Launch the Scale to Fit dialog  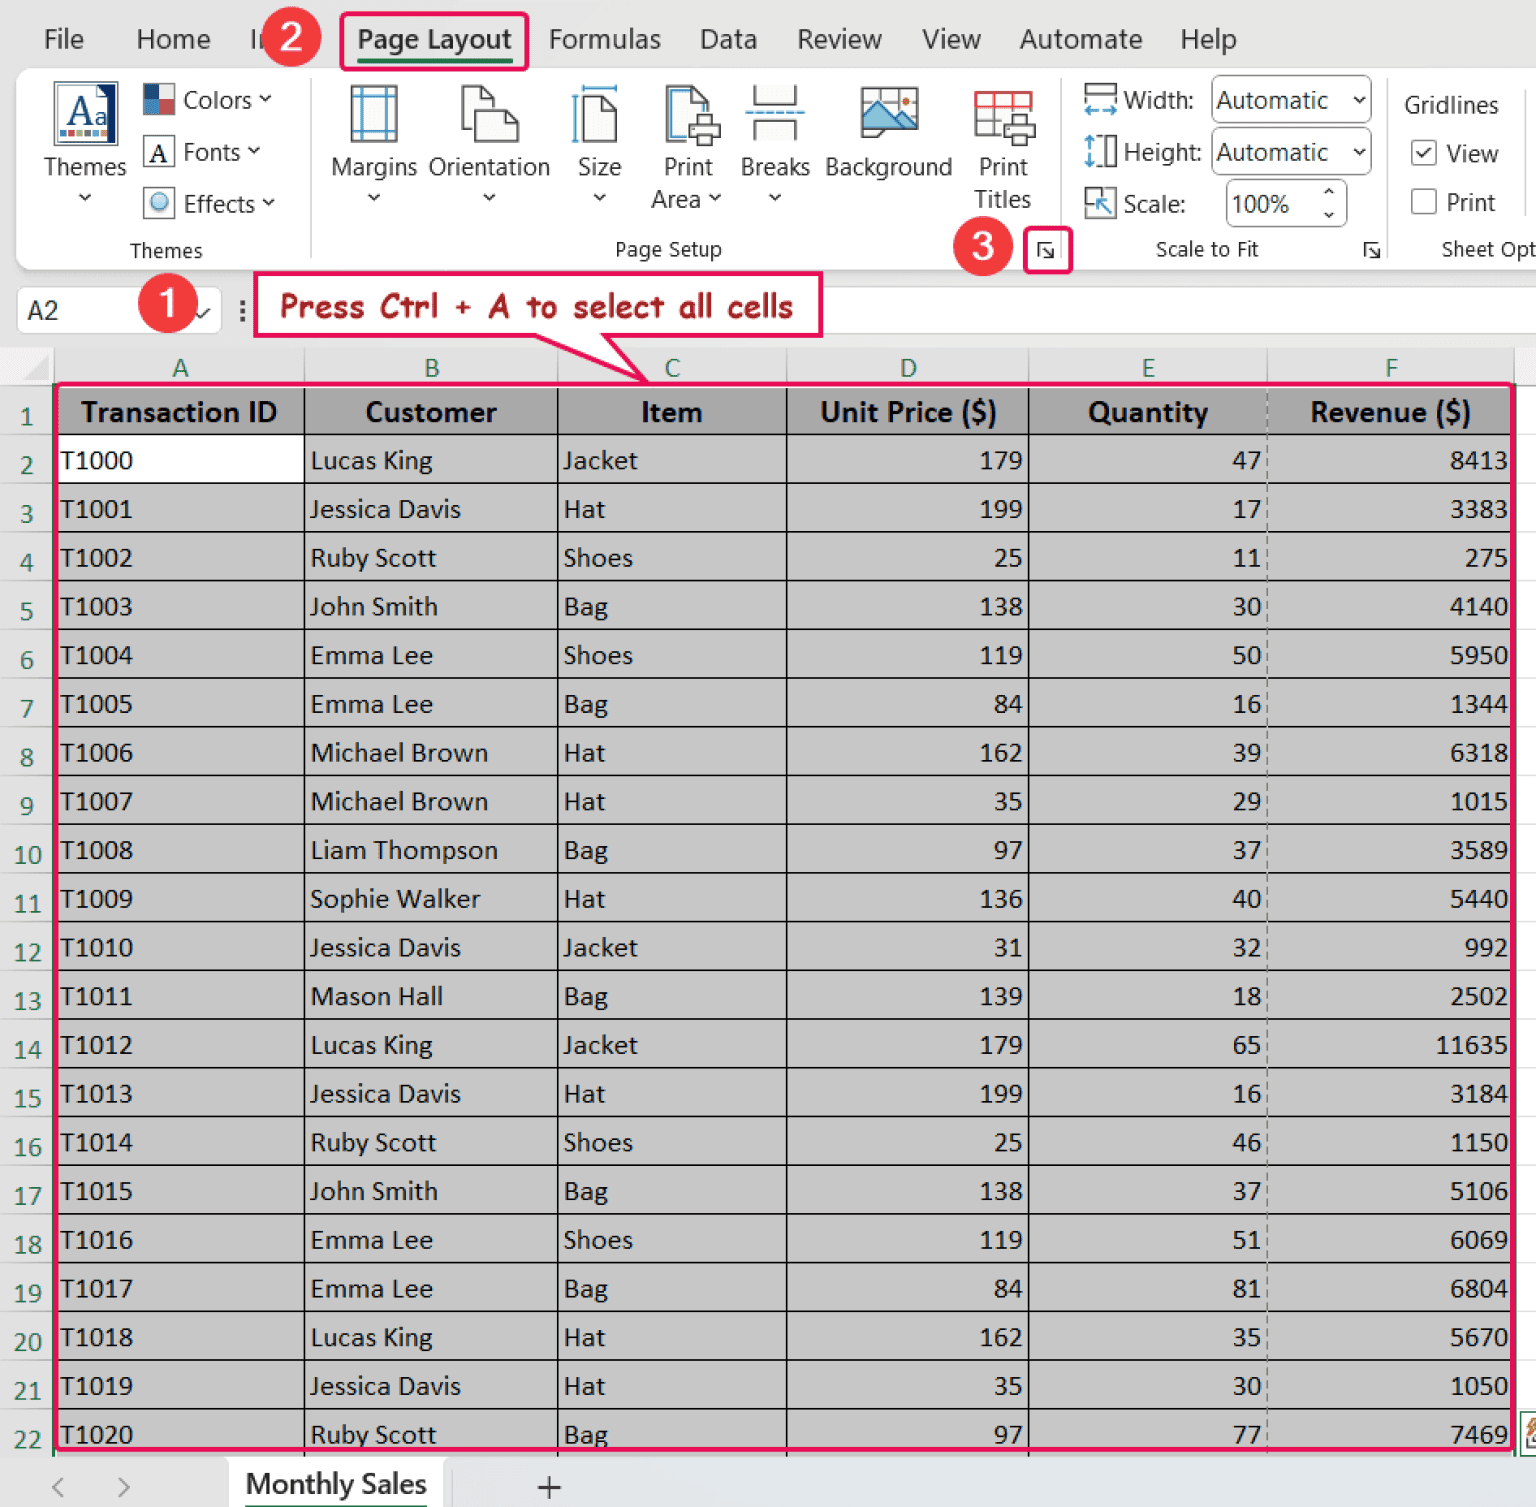(1372, 250)
